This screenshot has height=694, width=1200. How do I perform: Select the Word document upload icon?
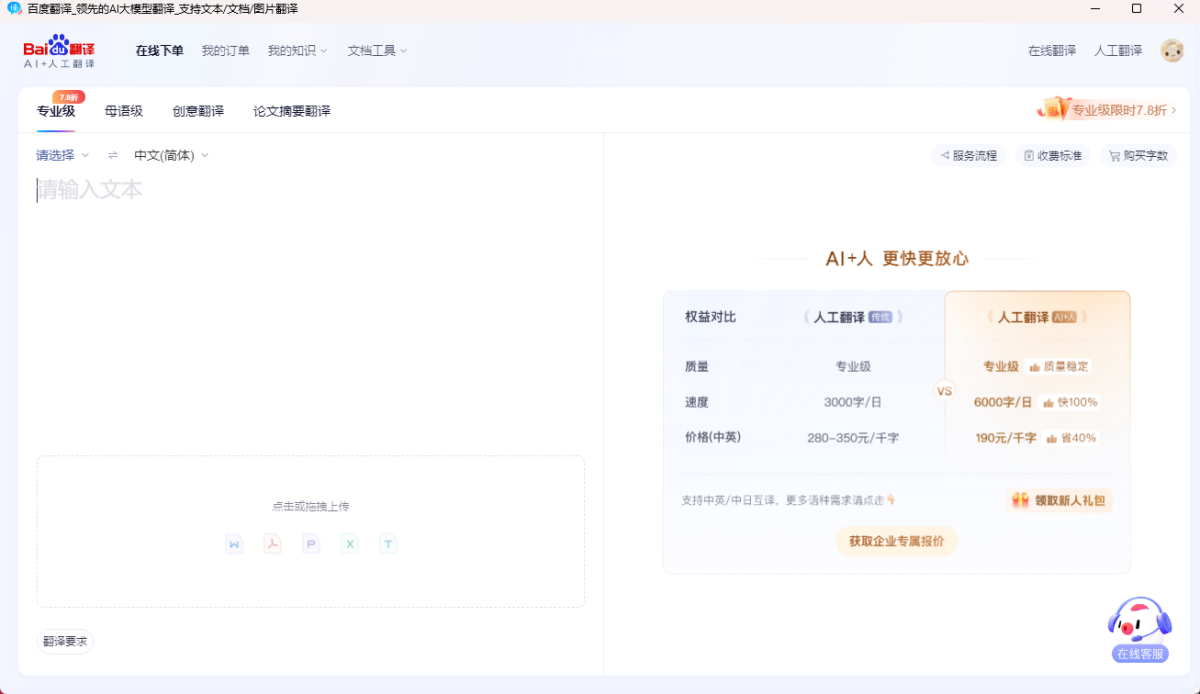coord(233,543)
